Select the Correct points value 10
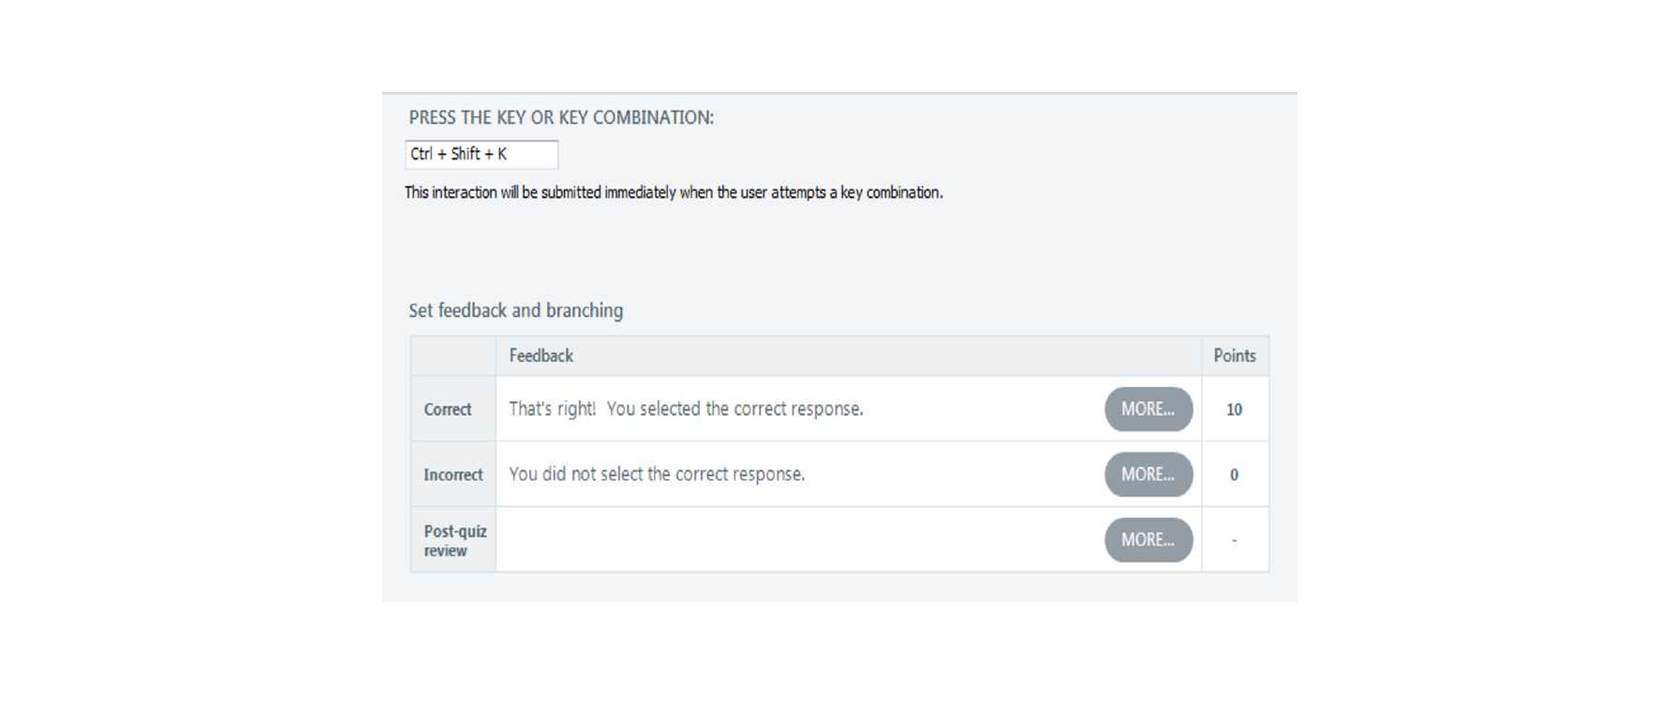Screen dimensions: 1680x704 point(1234,409)
